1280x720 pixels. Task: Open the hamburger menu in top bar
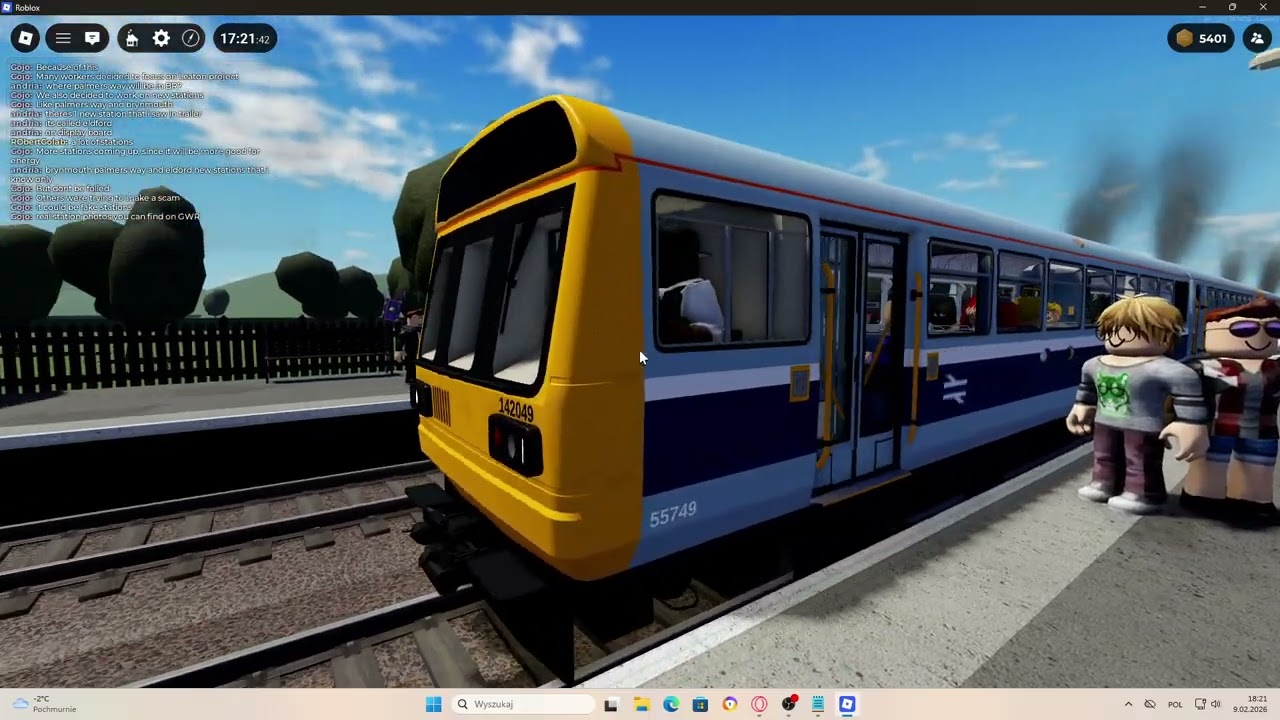pyautogui.click(x=63, y=39)
